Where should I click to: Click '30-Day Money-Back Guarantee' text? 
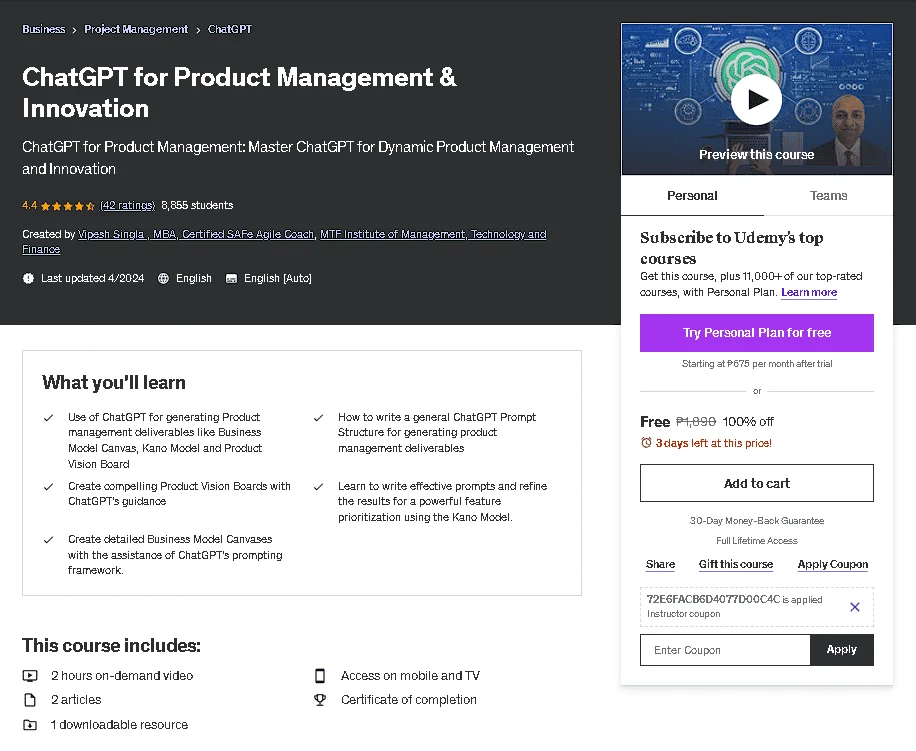757,520
